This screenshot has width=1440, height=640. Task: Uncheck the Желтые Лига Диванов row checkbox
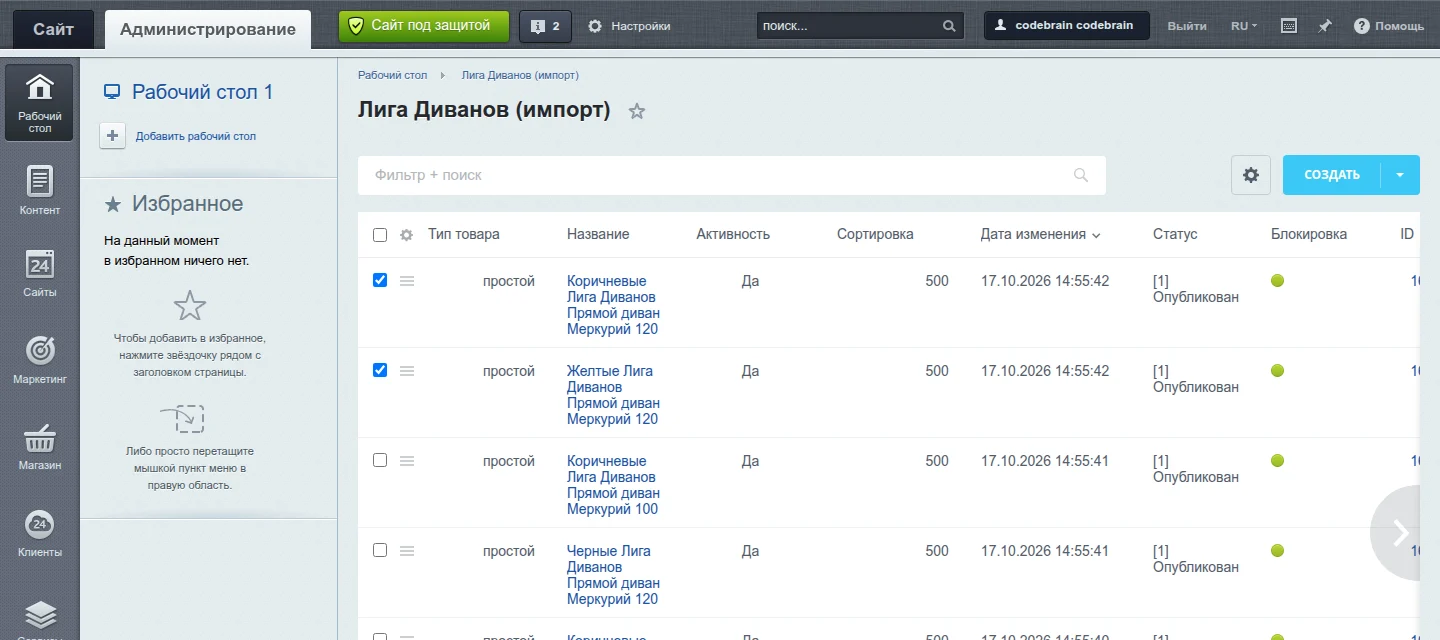pos(380,370)
